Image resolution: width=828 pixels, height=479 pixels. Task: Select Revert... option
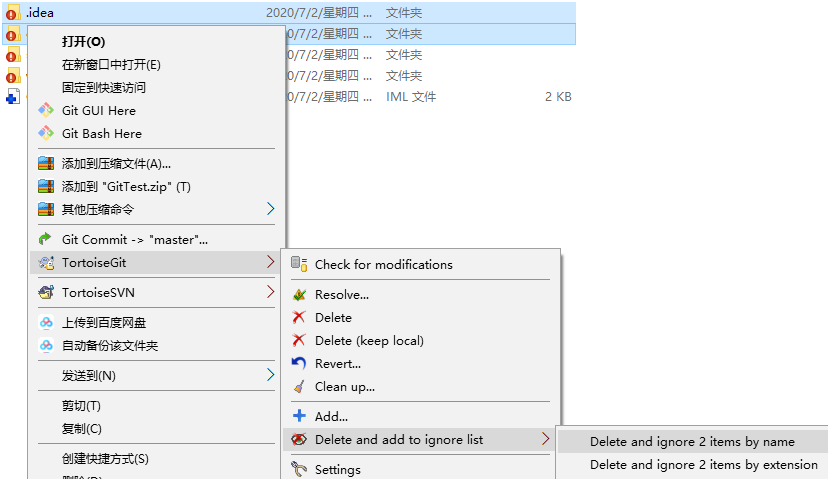pos(338,364)
